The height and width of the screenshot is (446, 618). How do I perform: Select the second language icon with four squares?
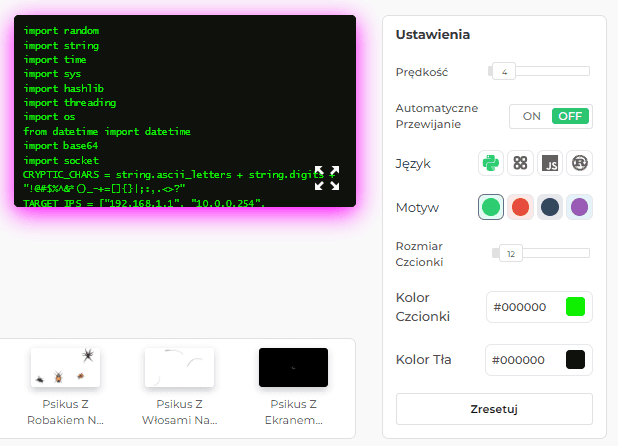coord(520,163)
